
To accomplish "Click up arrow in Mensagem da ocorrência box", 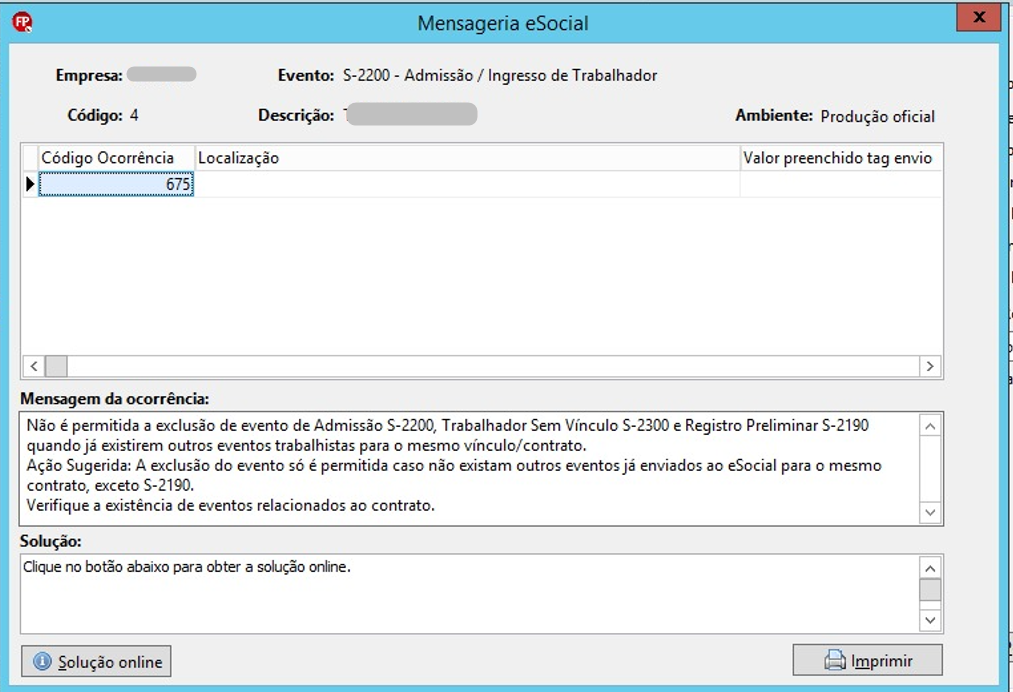I will click(x=930, y=426).
